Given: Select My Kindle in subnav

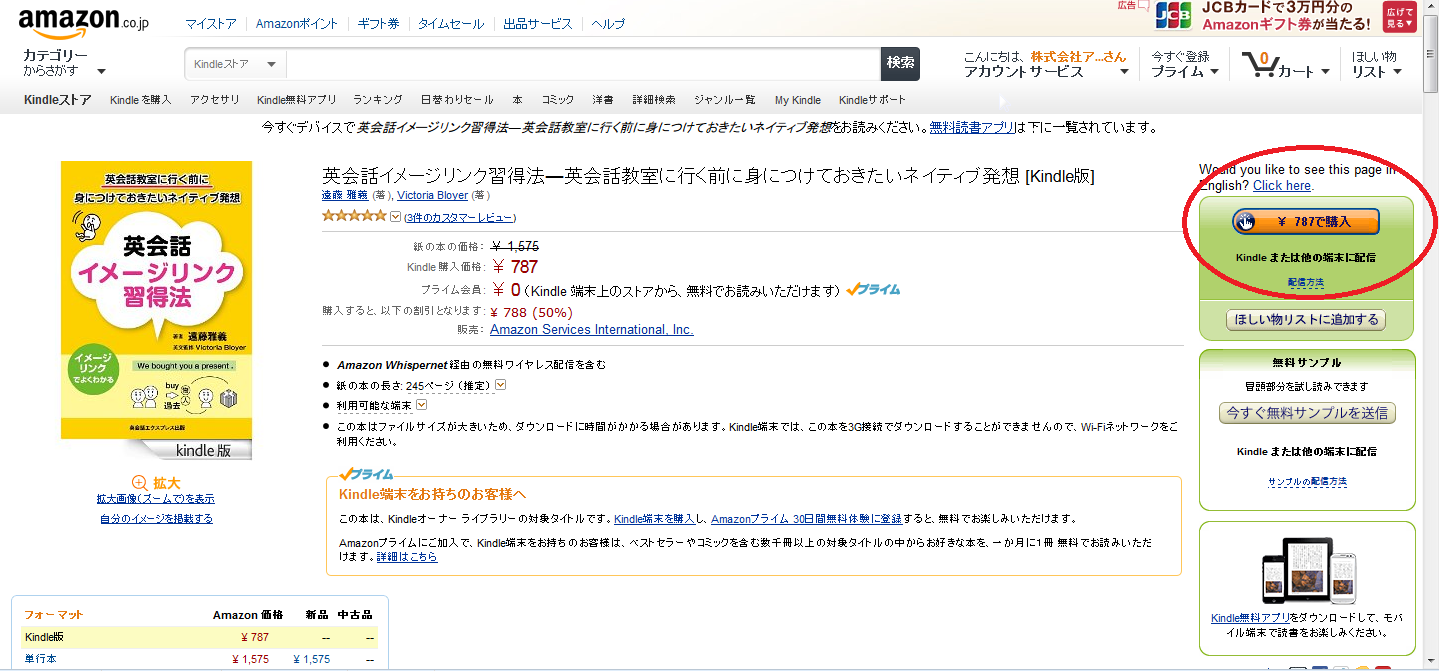Looking at the screenshot, I should [798, 100].
